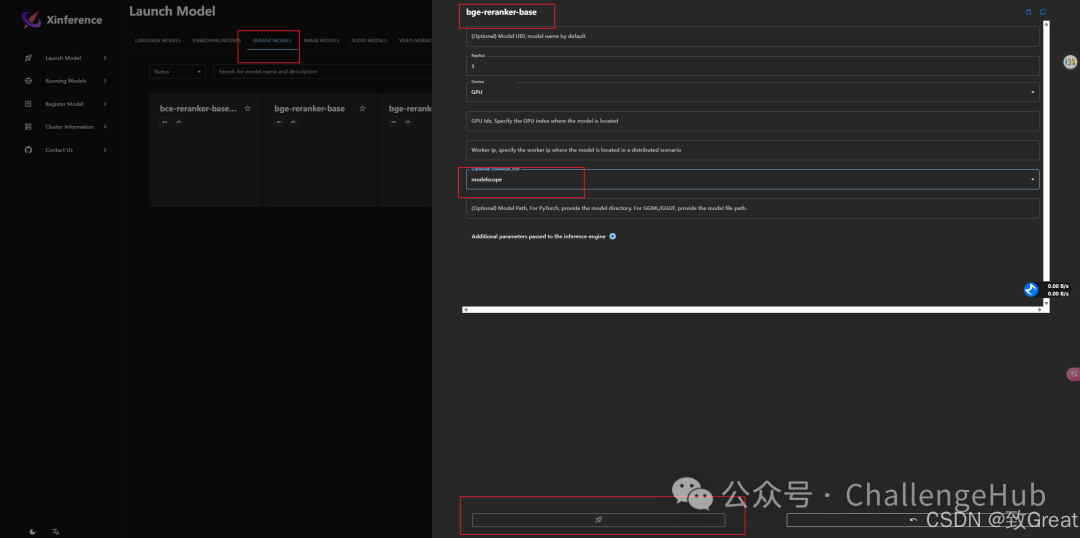Viewport: 1080px width, 538px height.
Task: Click the Register Model plus icon
Action: (x=28, y=104)
